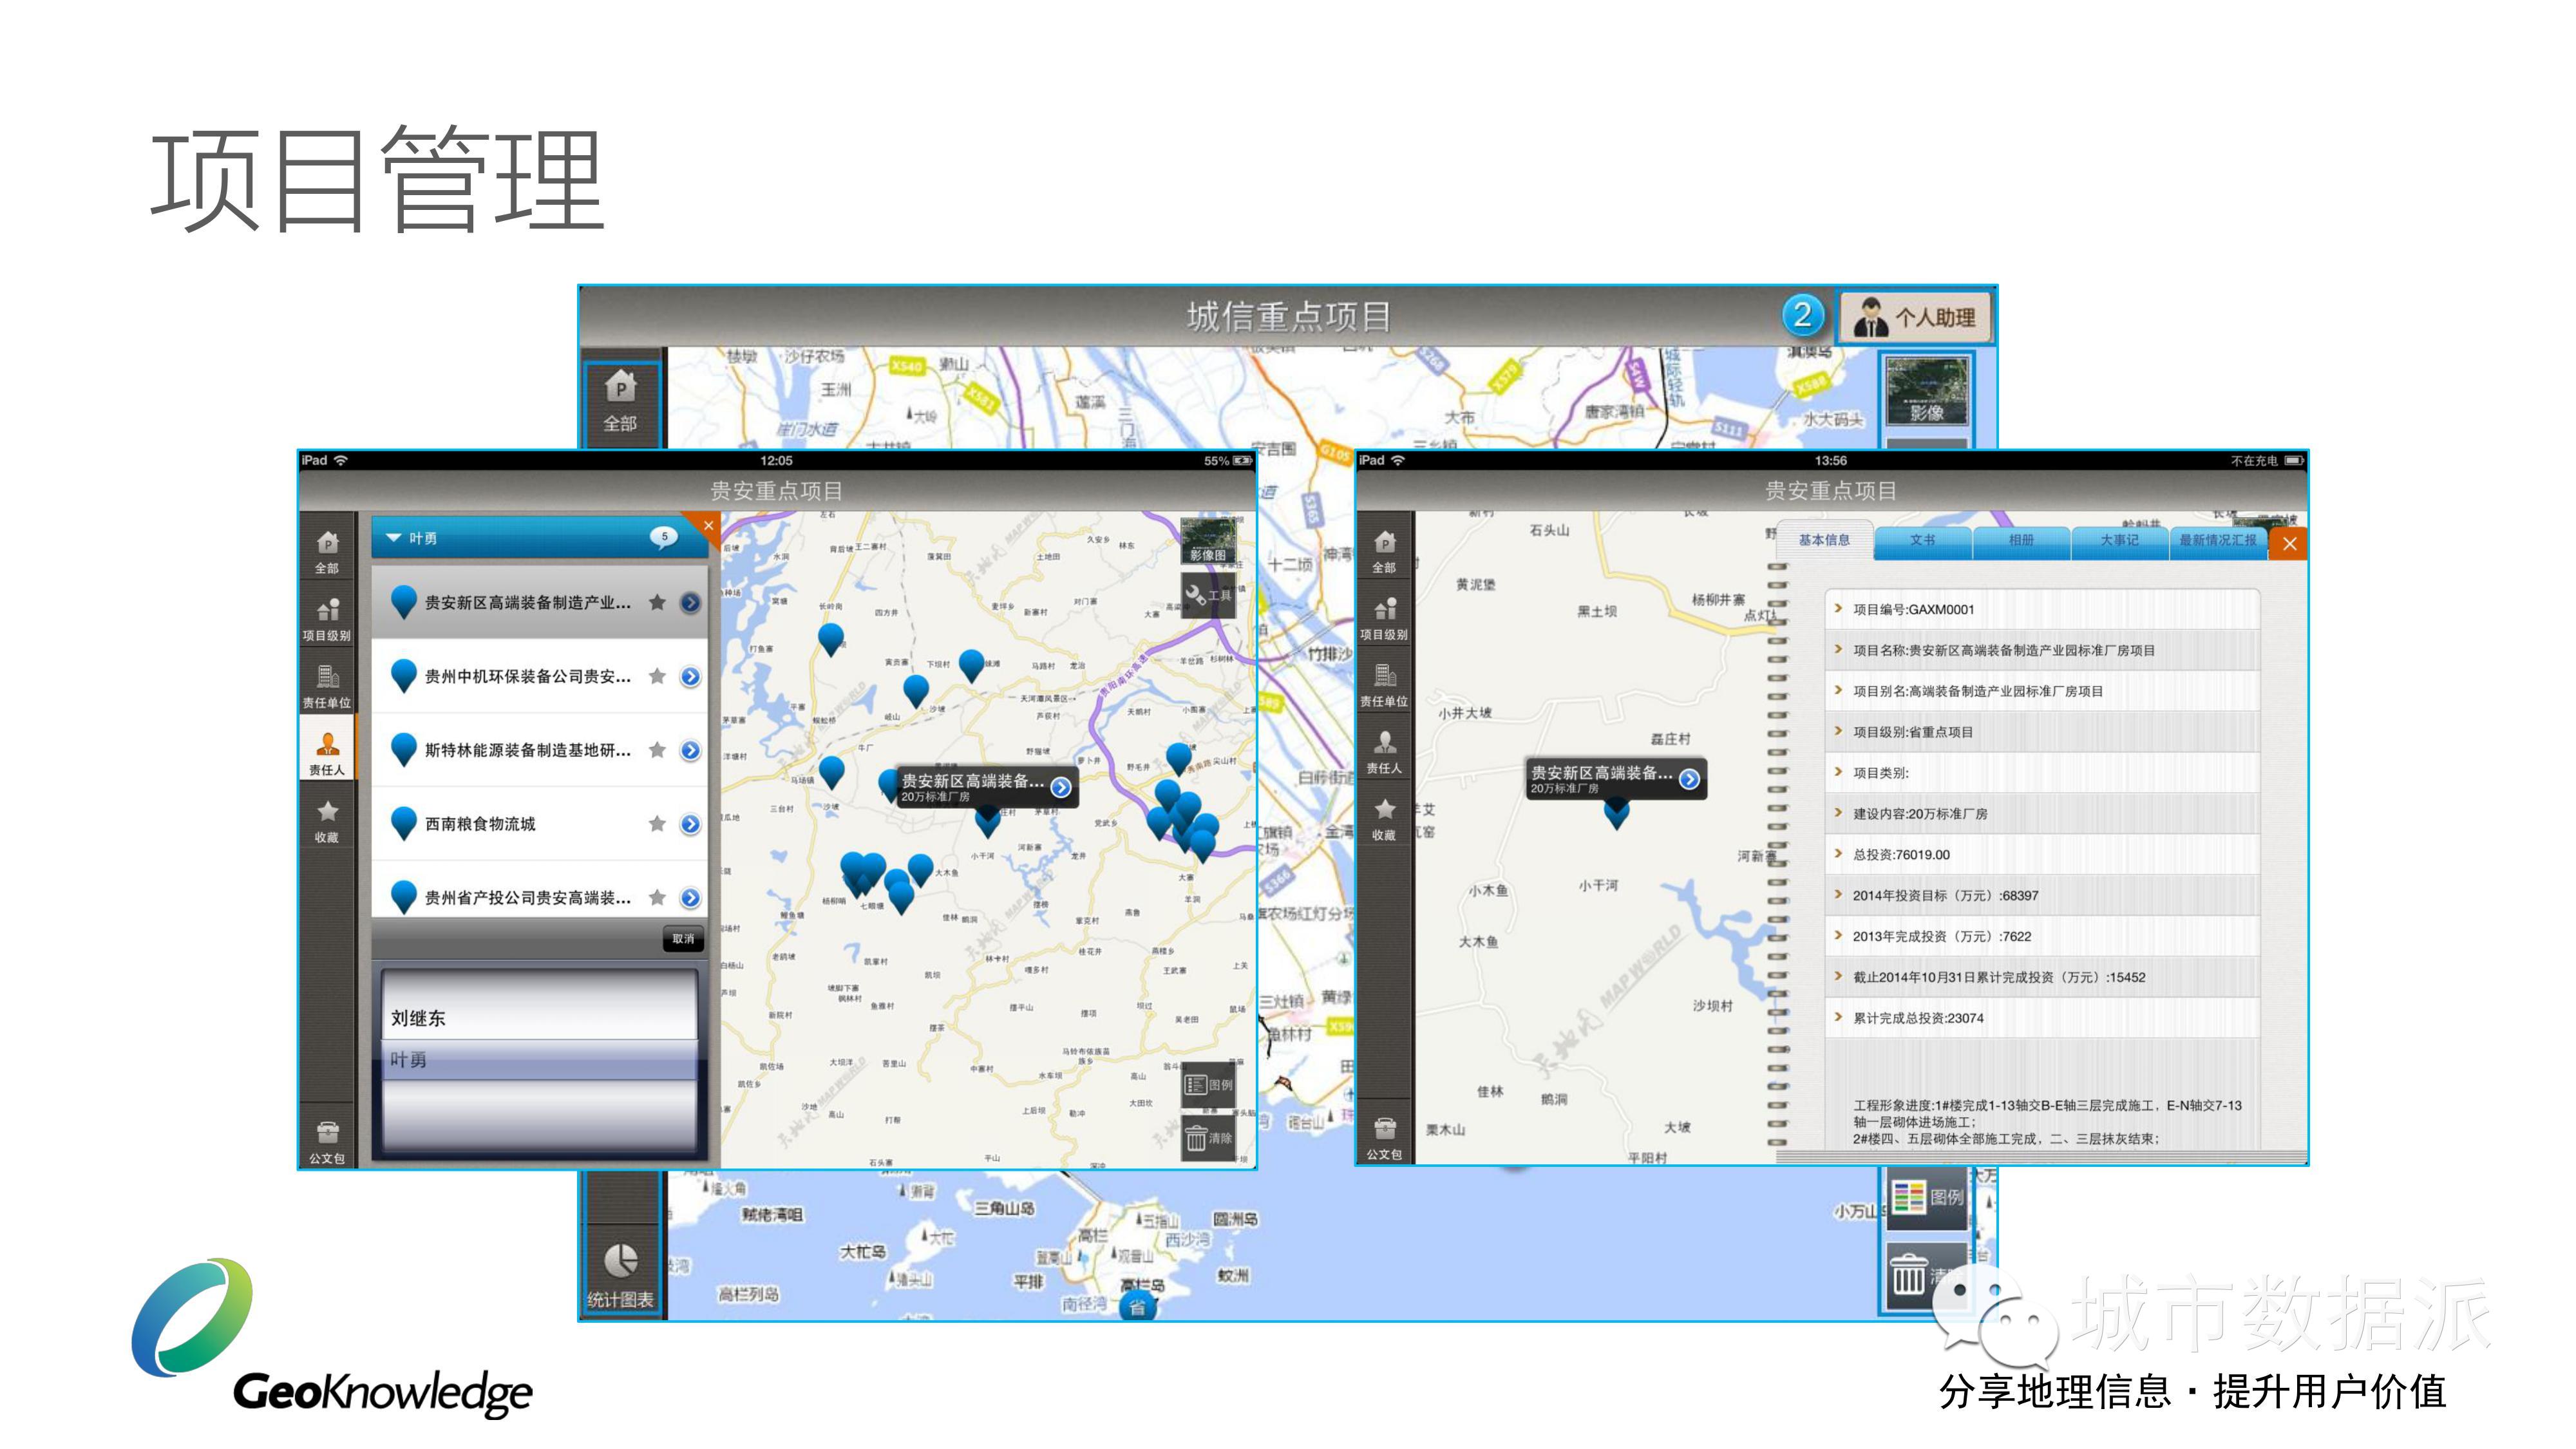Favorite 斯特林能源装备制造基地 with star
2576x1449 pixels.
[657, 750]
